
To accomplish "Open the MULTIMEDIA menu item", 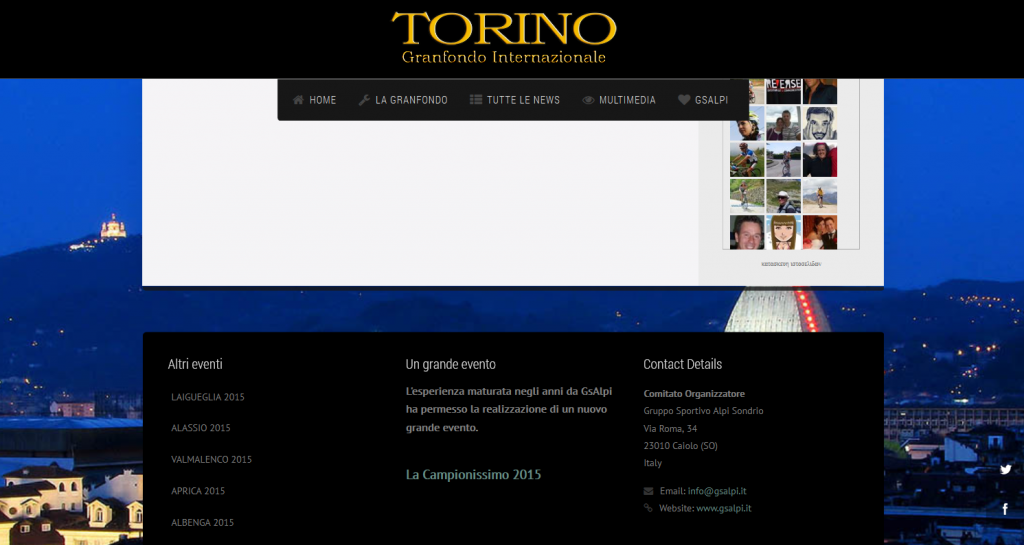I will [x=627, y=100].
